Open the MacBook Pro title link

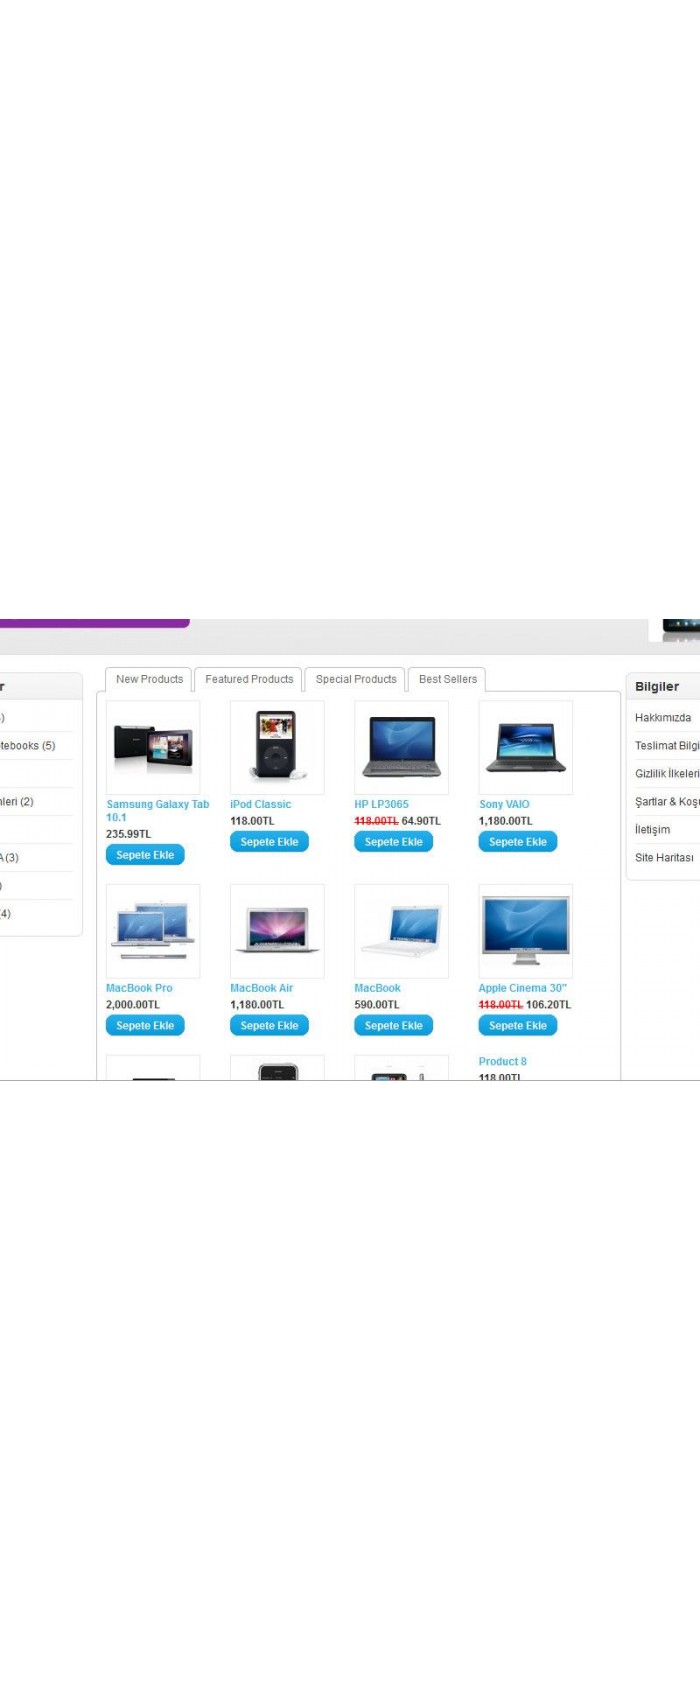[x=139, y=988]
